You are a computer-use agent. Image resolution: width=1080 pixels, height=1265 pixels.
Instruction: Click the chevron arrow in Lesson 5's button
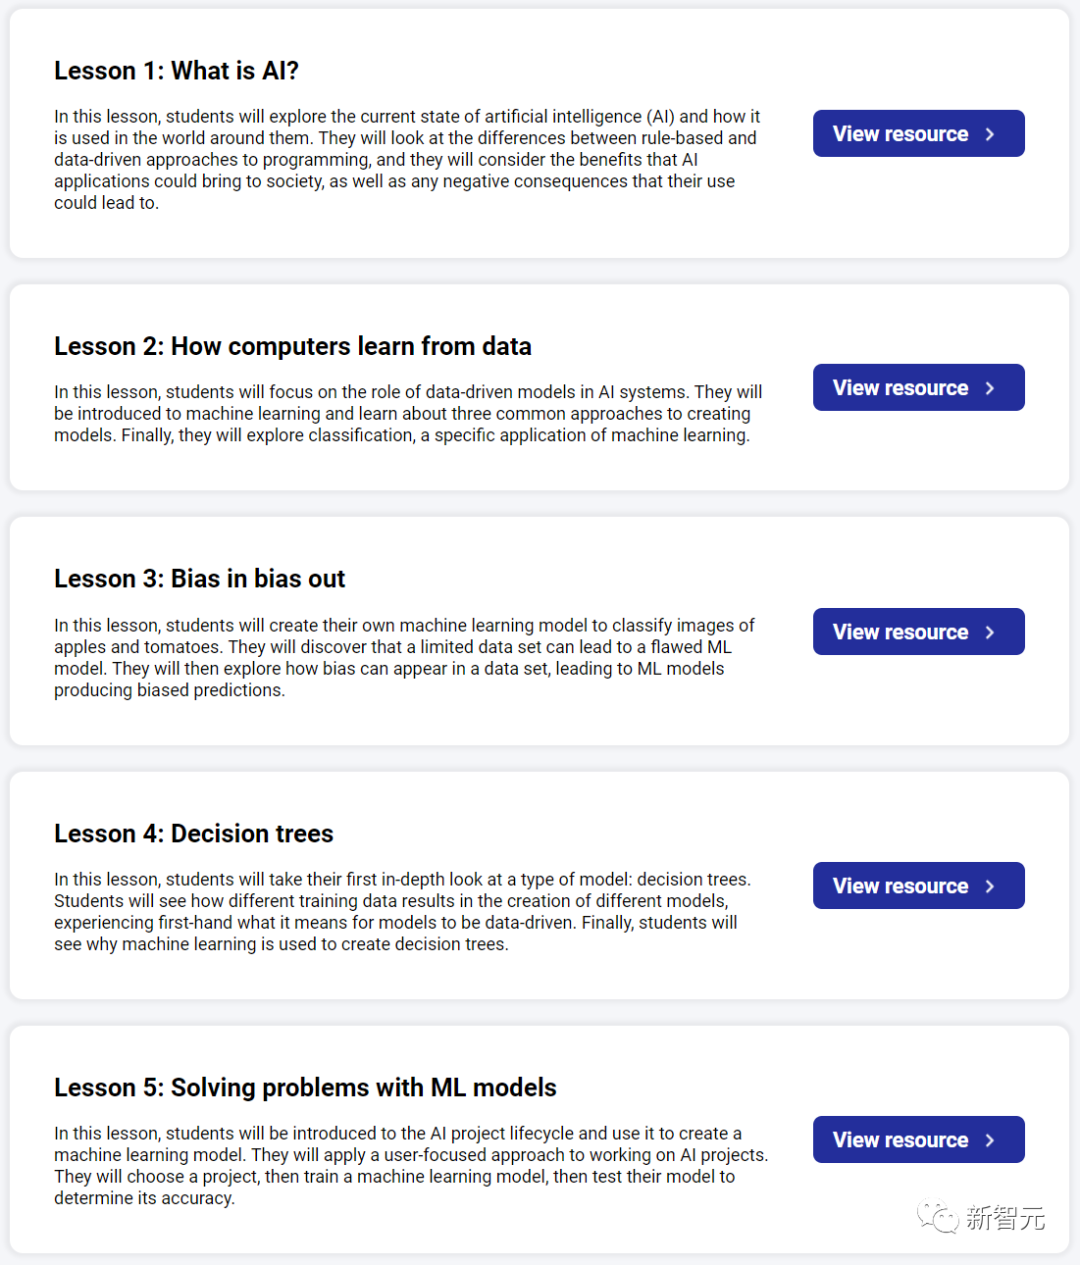pos(990,1140)
